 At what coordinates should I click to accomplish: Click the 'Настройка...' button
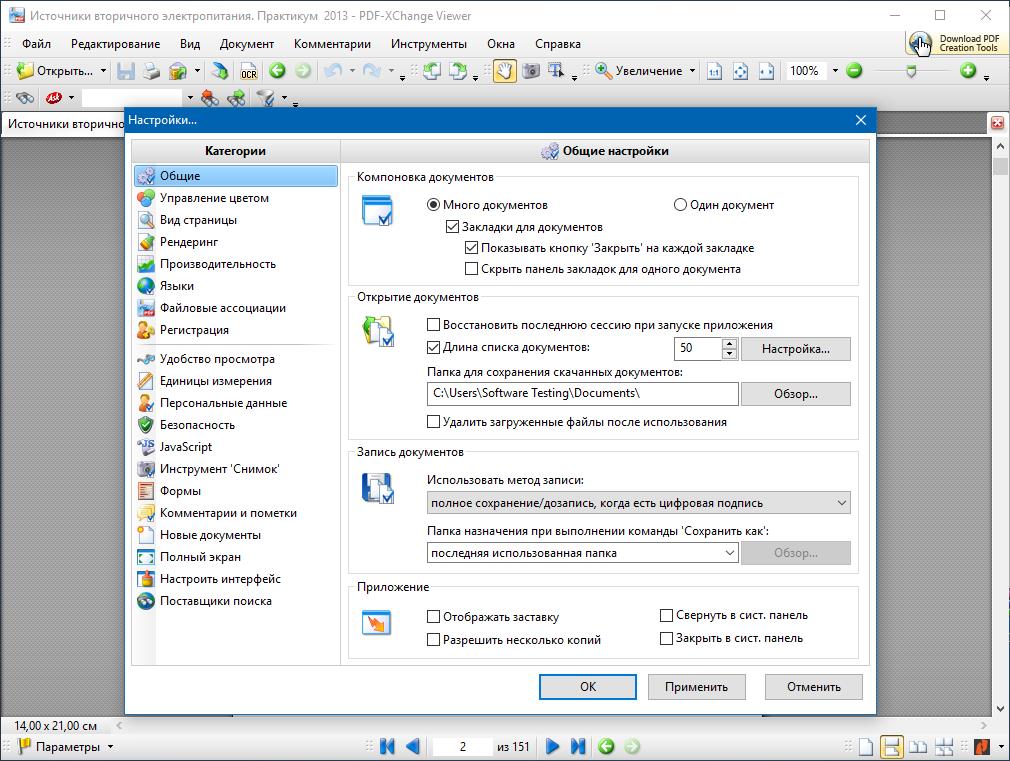point(795,349)
